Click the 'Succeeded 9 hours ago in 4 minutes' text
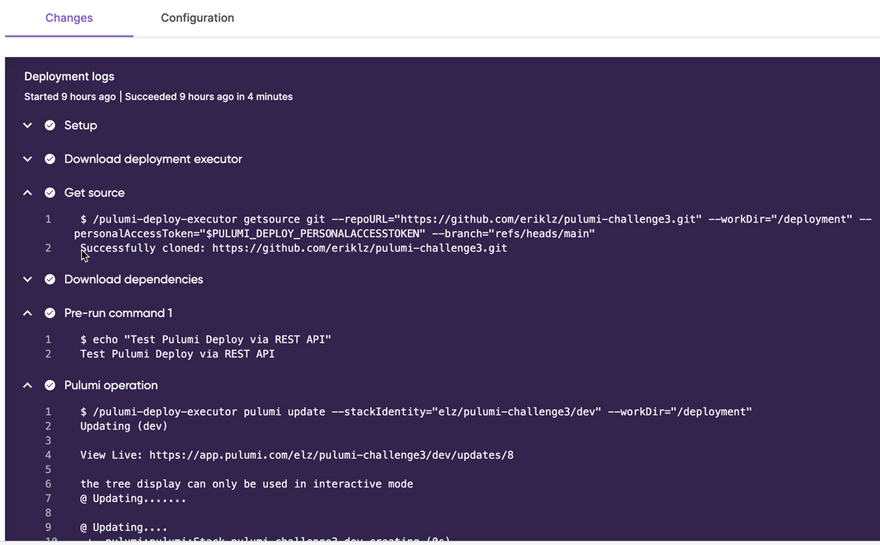 click(x=209, y=97)
